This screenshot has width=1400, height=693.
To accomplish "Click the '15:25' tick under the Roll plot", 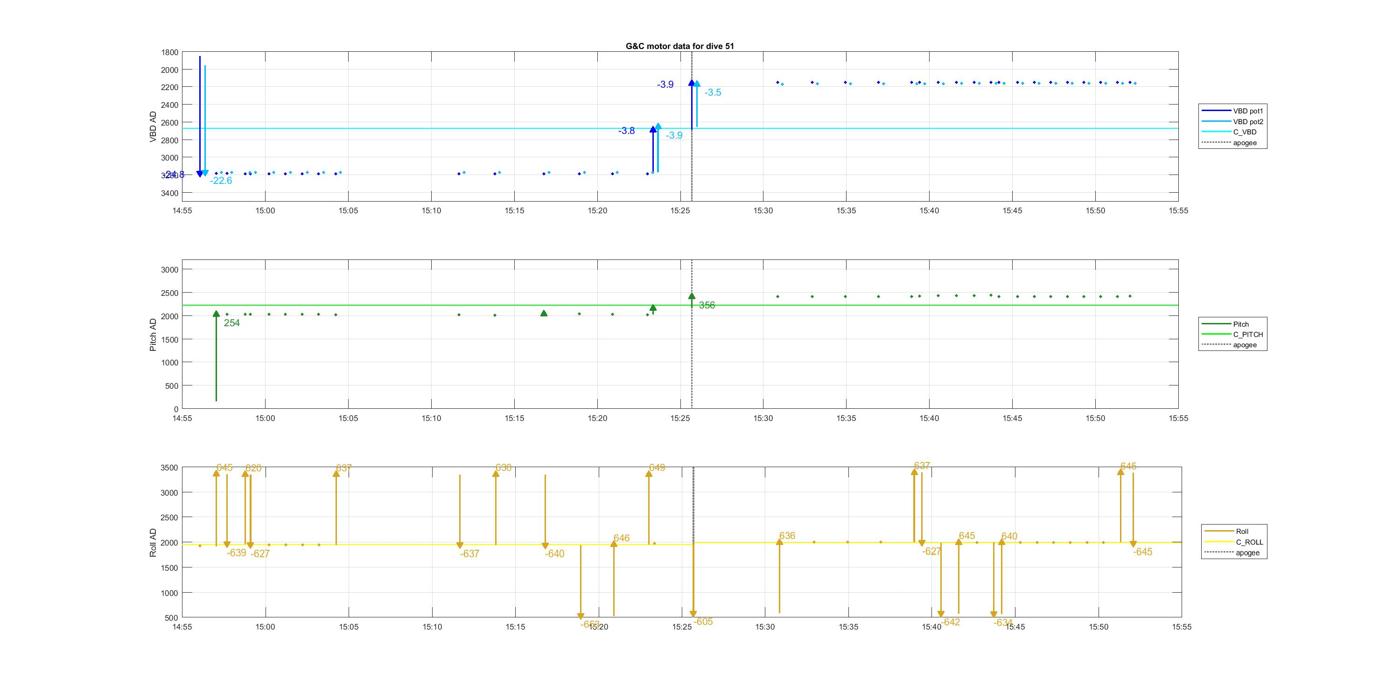I will click(682, 628).
